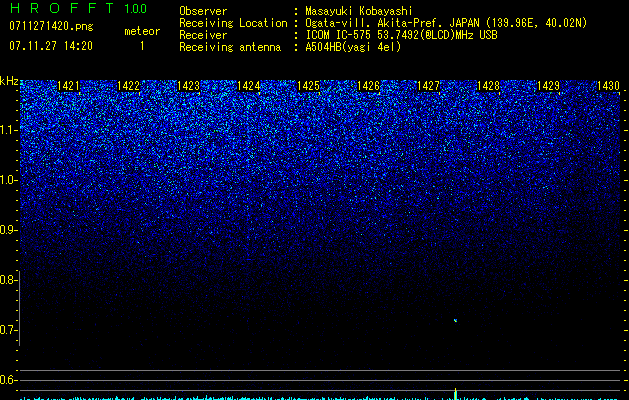Click time marker 1427
This screenshot has width=629, height=400.
[428, 86]
